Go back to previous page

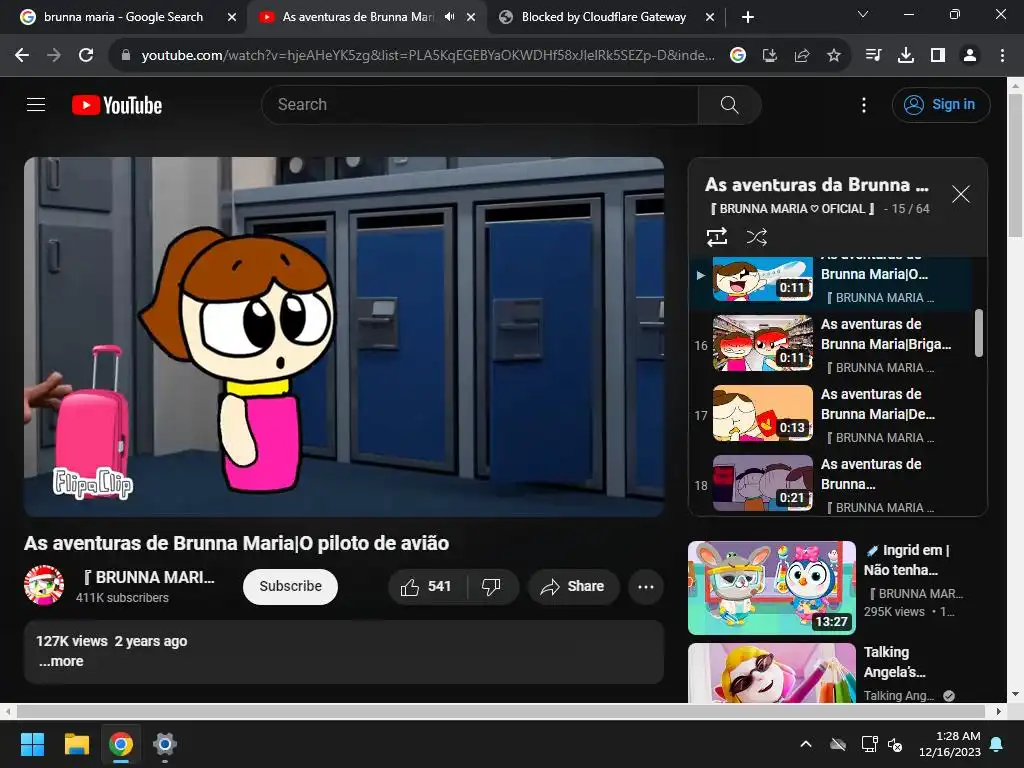22,56
